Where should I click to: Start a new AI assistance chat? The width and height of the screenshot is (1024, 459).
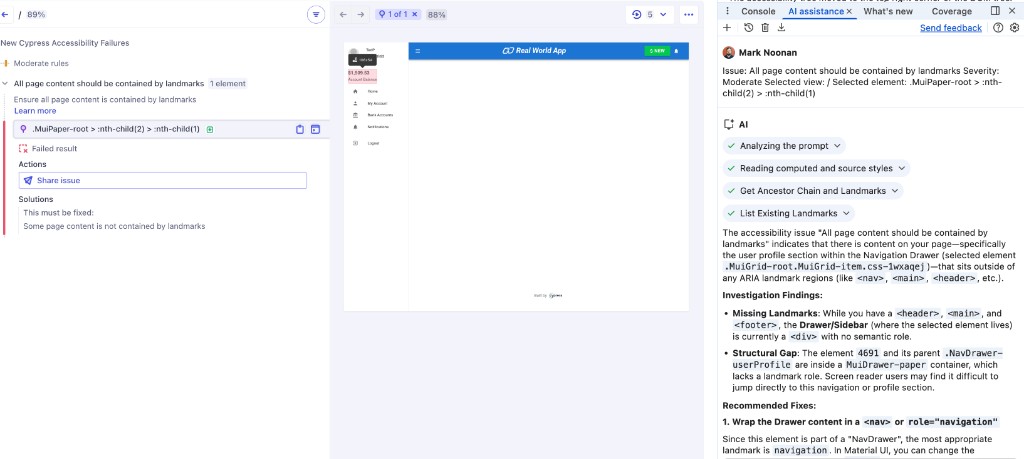[728, 27]
